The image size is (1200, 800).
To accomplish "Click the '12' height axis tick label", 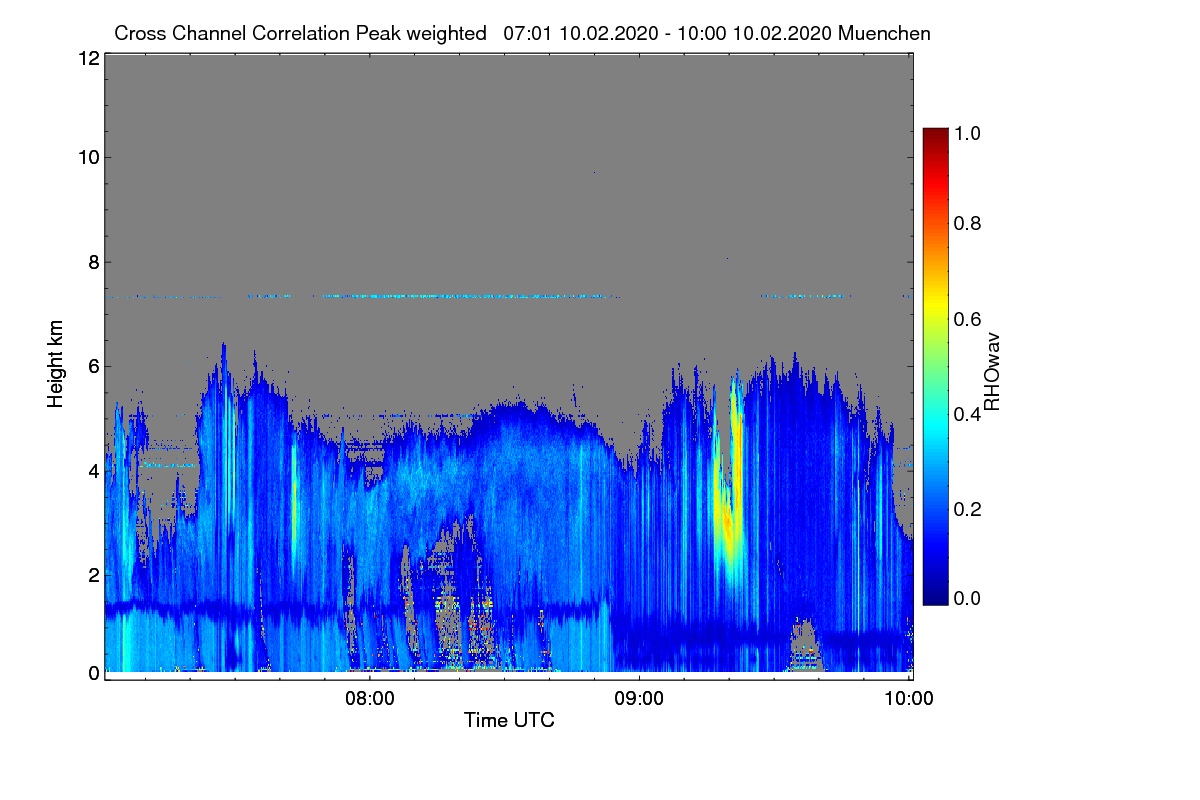I will click(87, 58).
